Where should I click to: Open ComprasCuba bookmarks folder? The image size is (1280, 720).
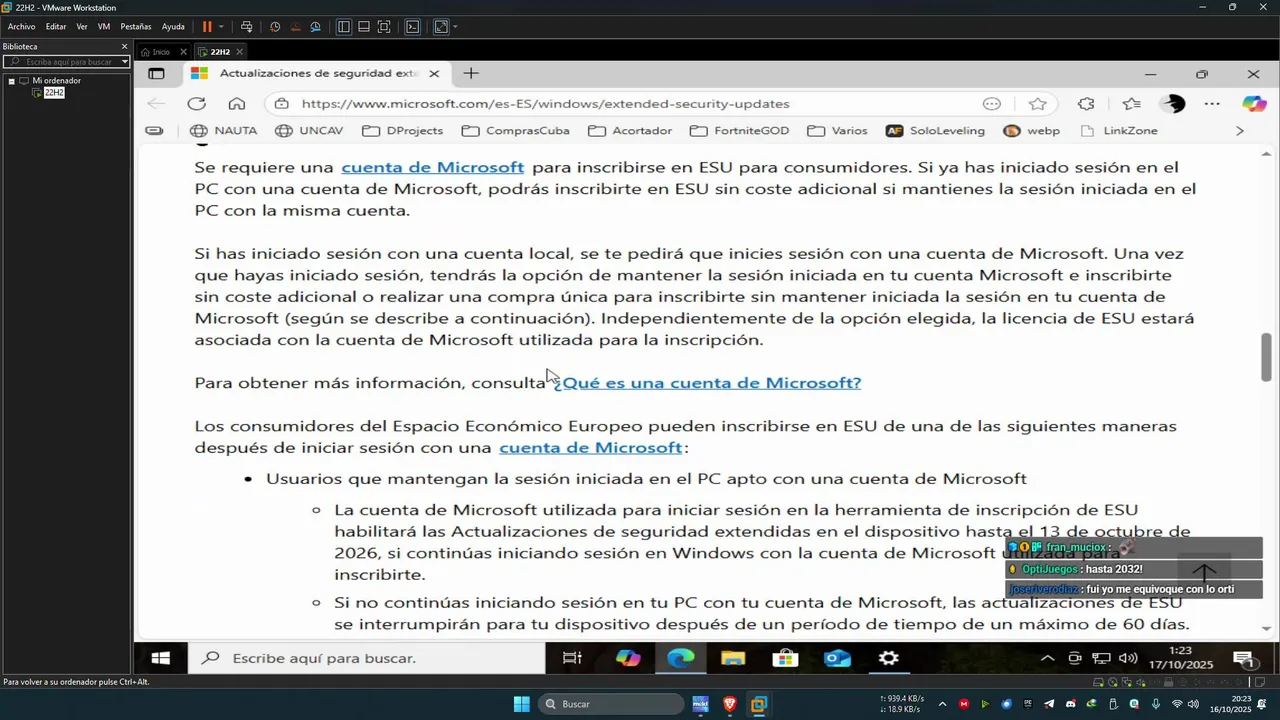click(516, 131)
